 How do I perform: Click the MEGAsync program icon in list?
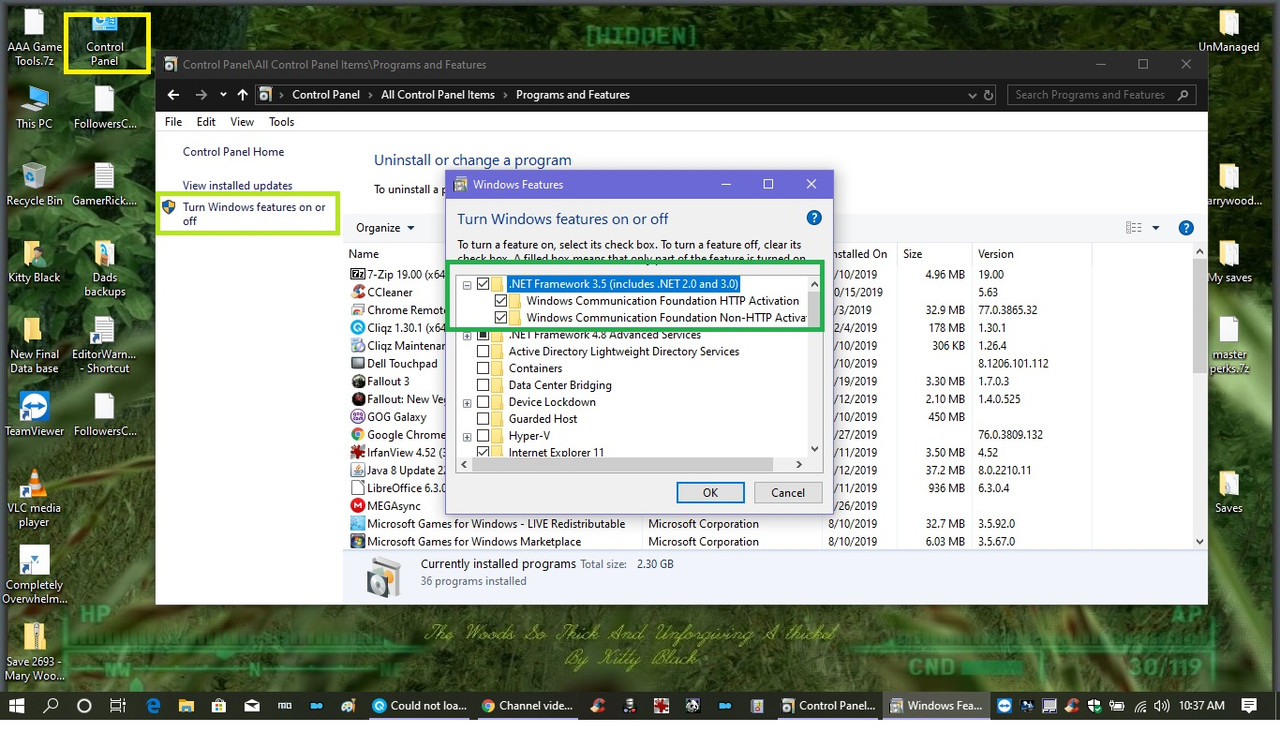coord(357,506)
